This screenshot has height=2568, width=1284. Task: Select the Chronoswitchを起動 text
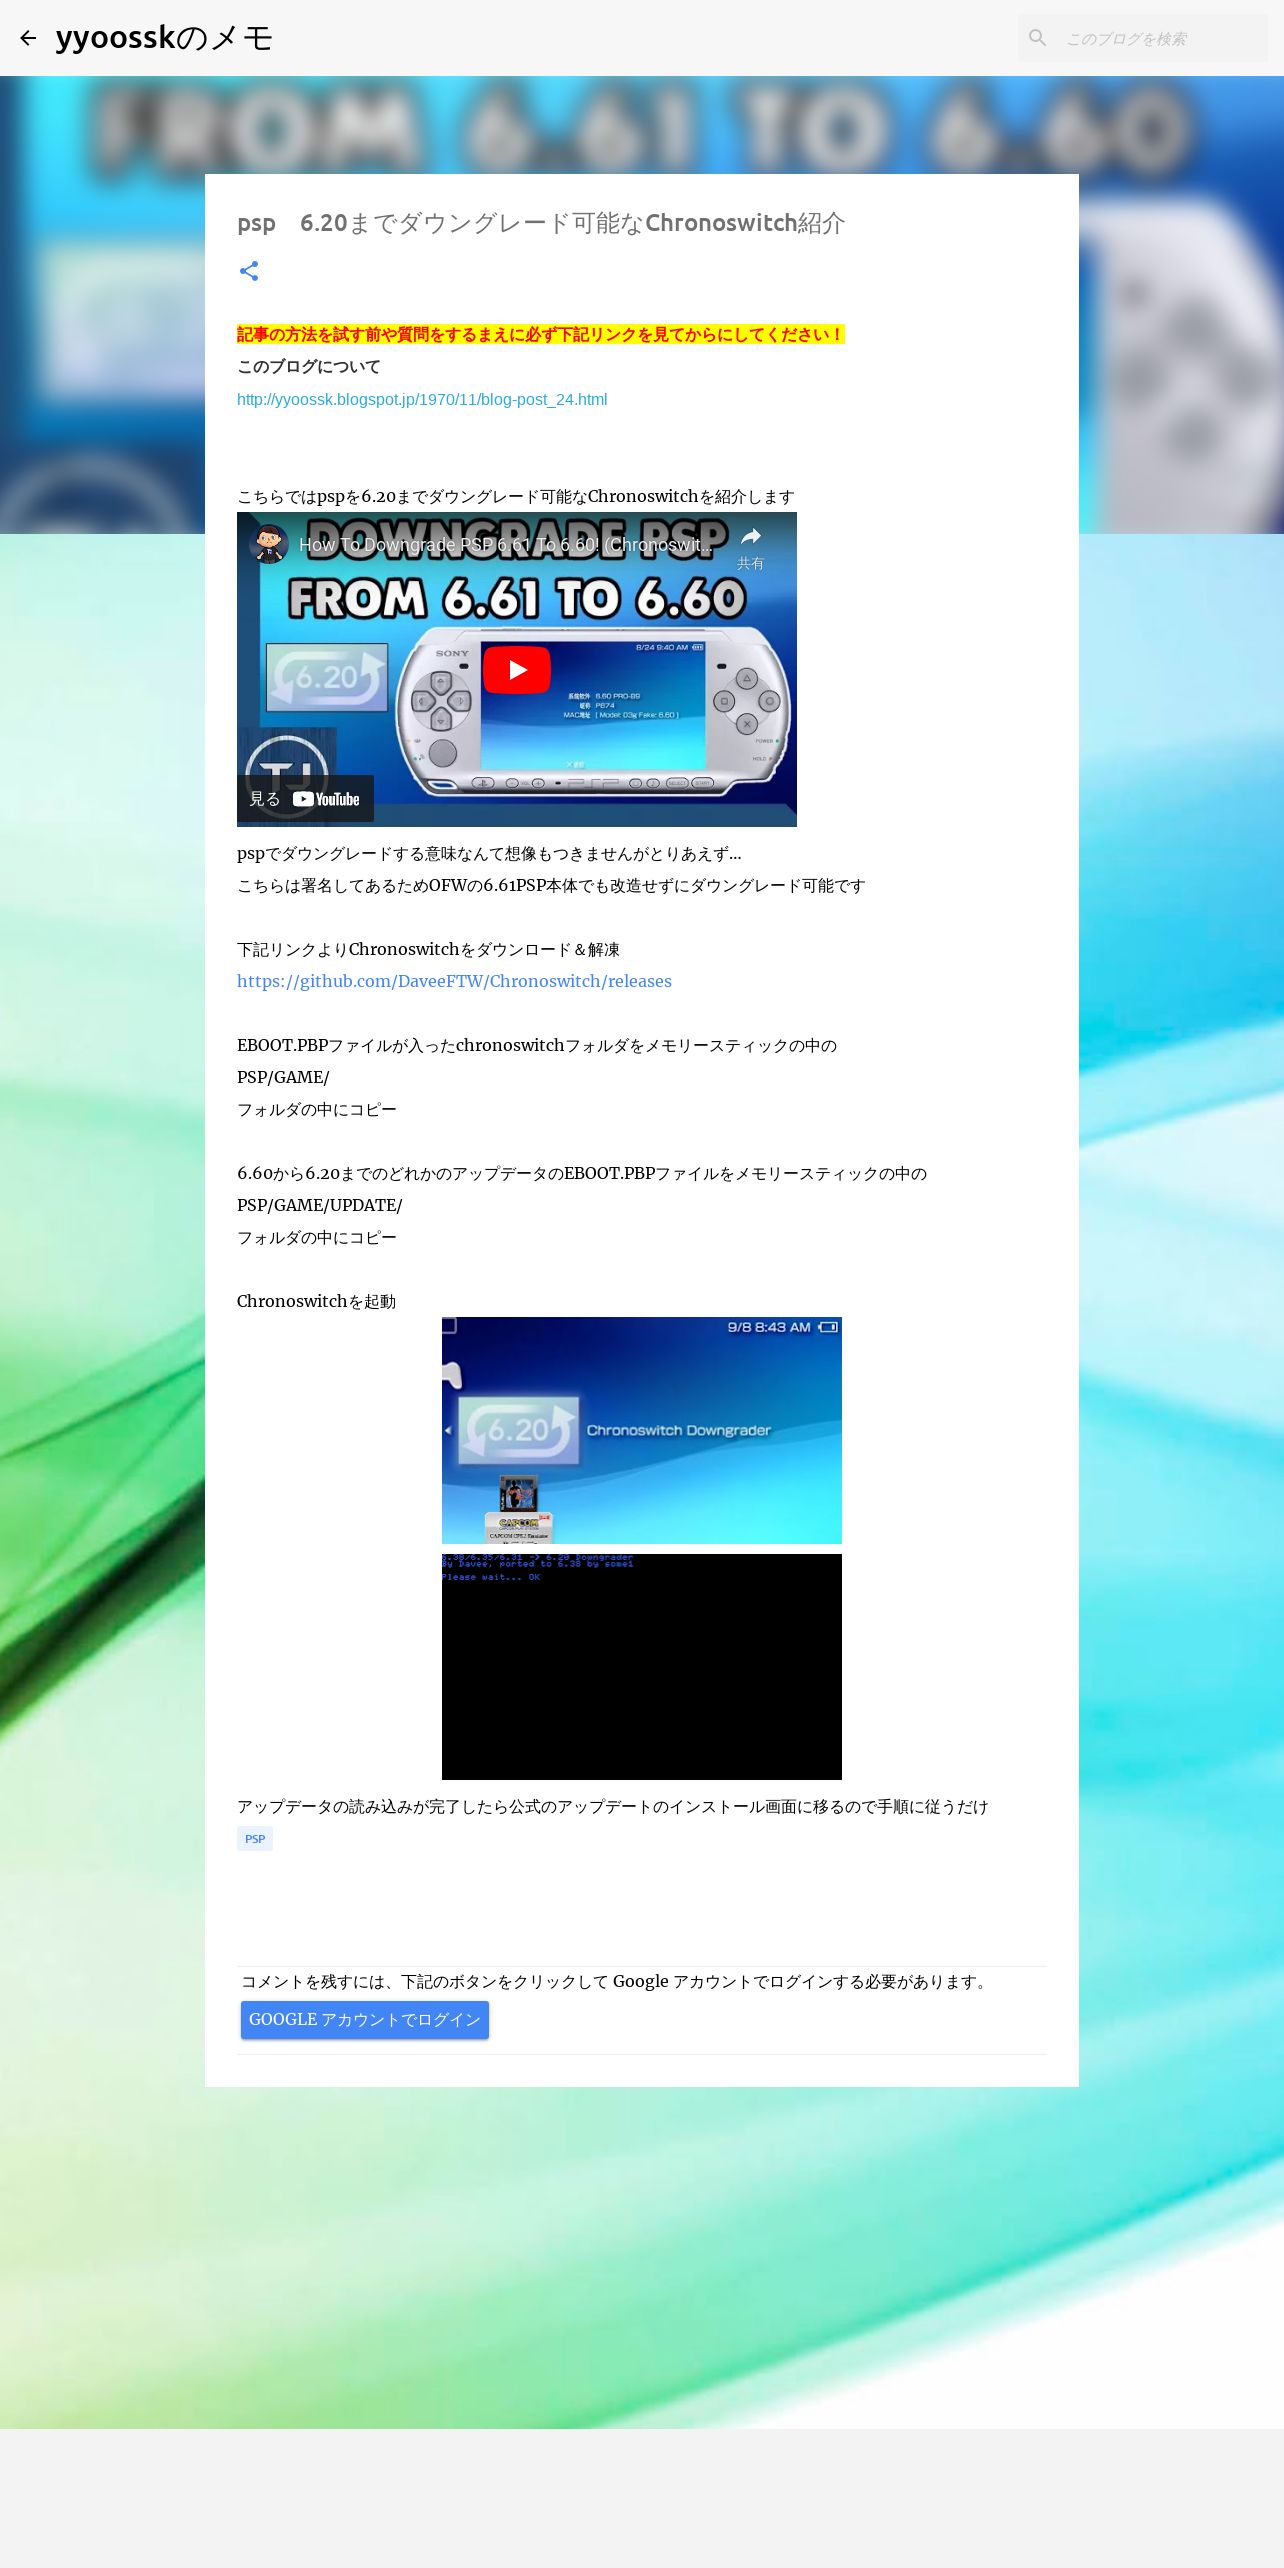point(317,1301)
